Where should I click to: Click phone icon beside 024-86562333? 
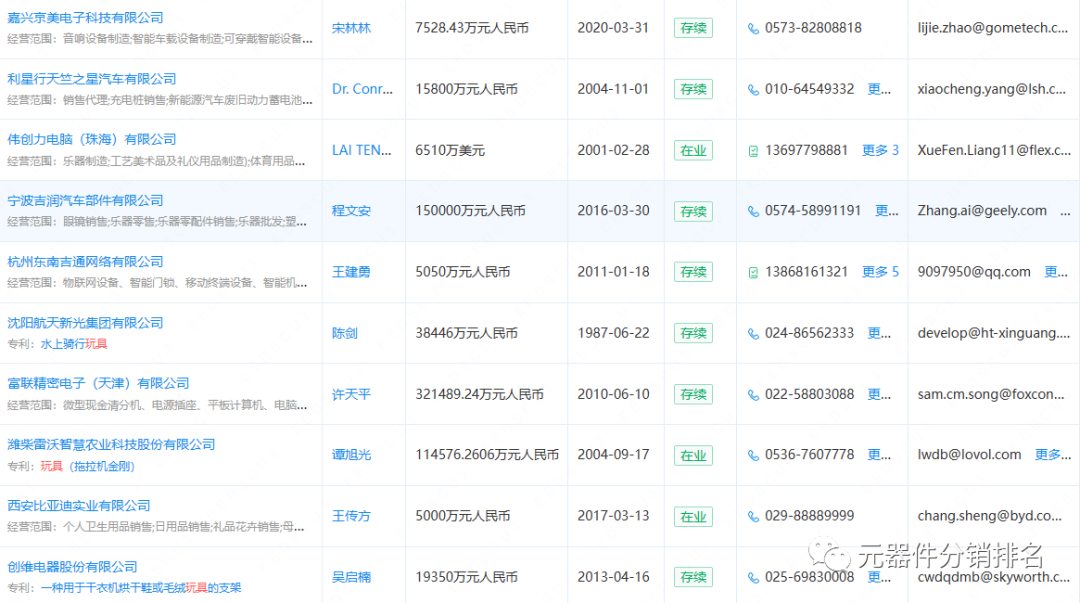(x=754, y=334)
